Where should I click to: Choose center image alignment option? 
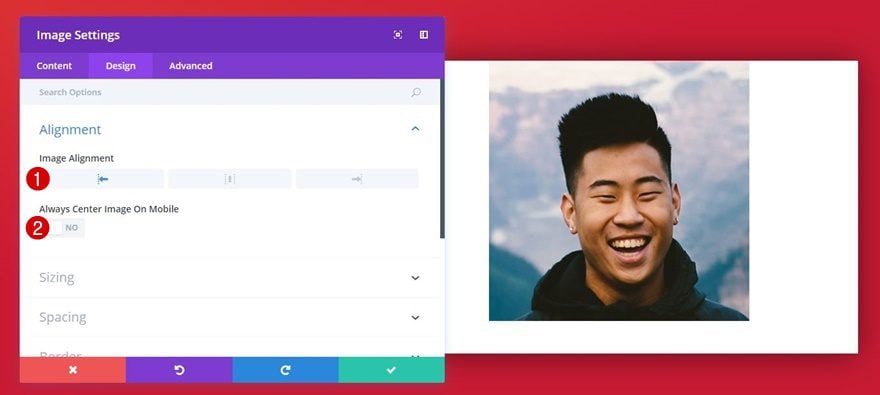[x=230, y=179]
